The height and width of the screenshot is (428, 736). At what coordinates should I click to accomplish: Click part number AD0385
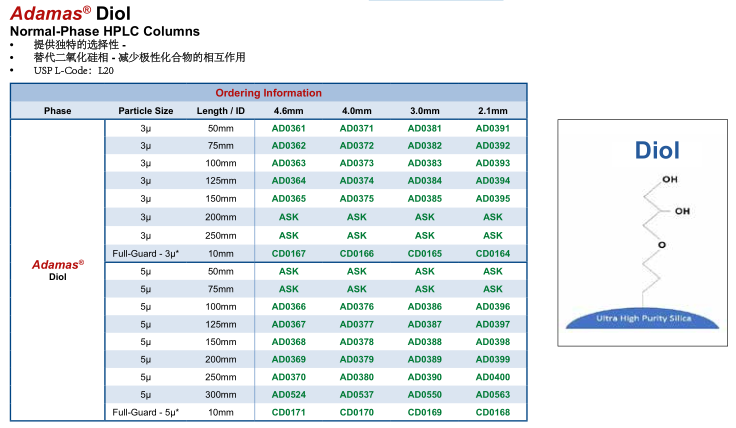pos(424,199)
